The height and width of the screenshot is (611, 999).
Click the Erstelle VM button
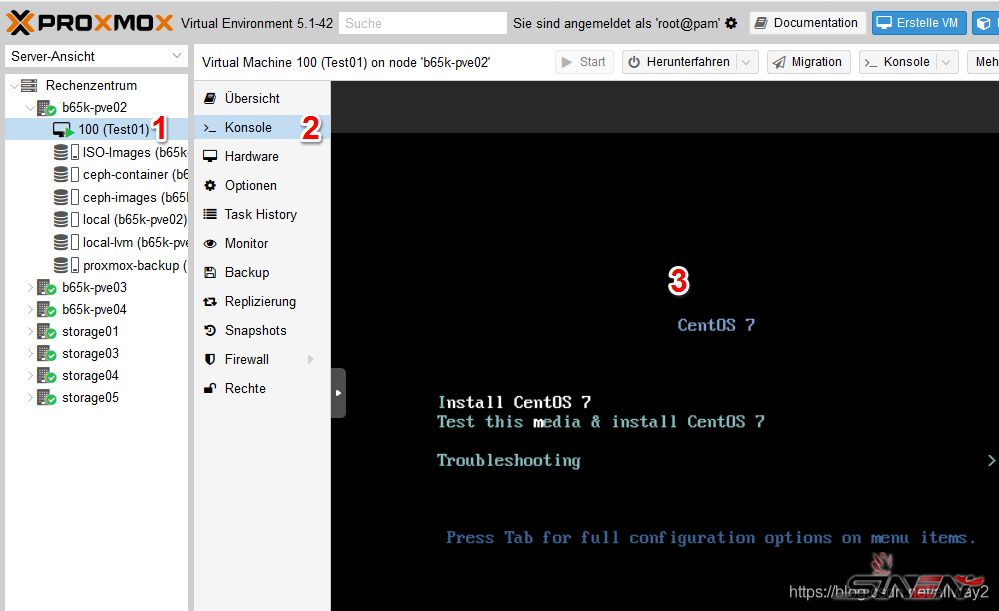[x=918, y=23]
